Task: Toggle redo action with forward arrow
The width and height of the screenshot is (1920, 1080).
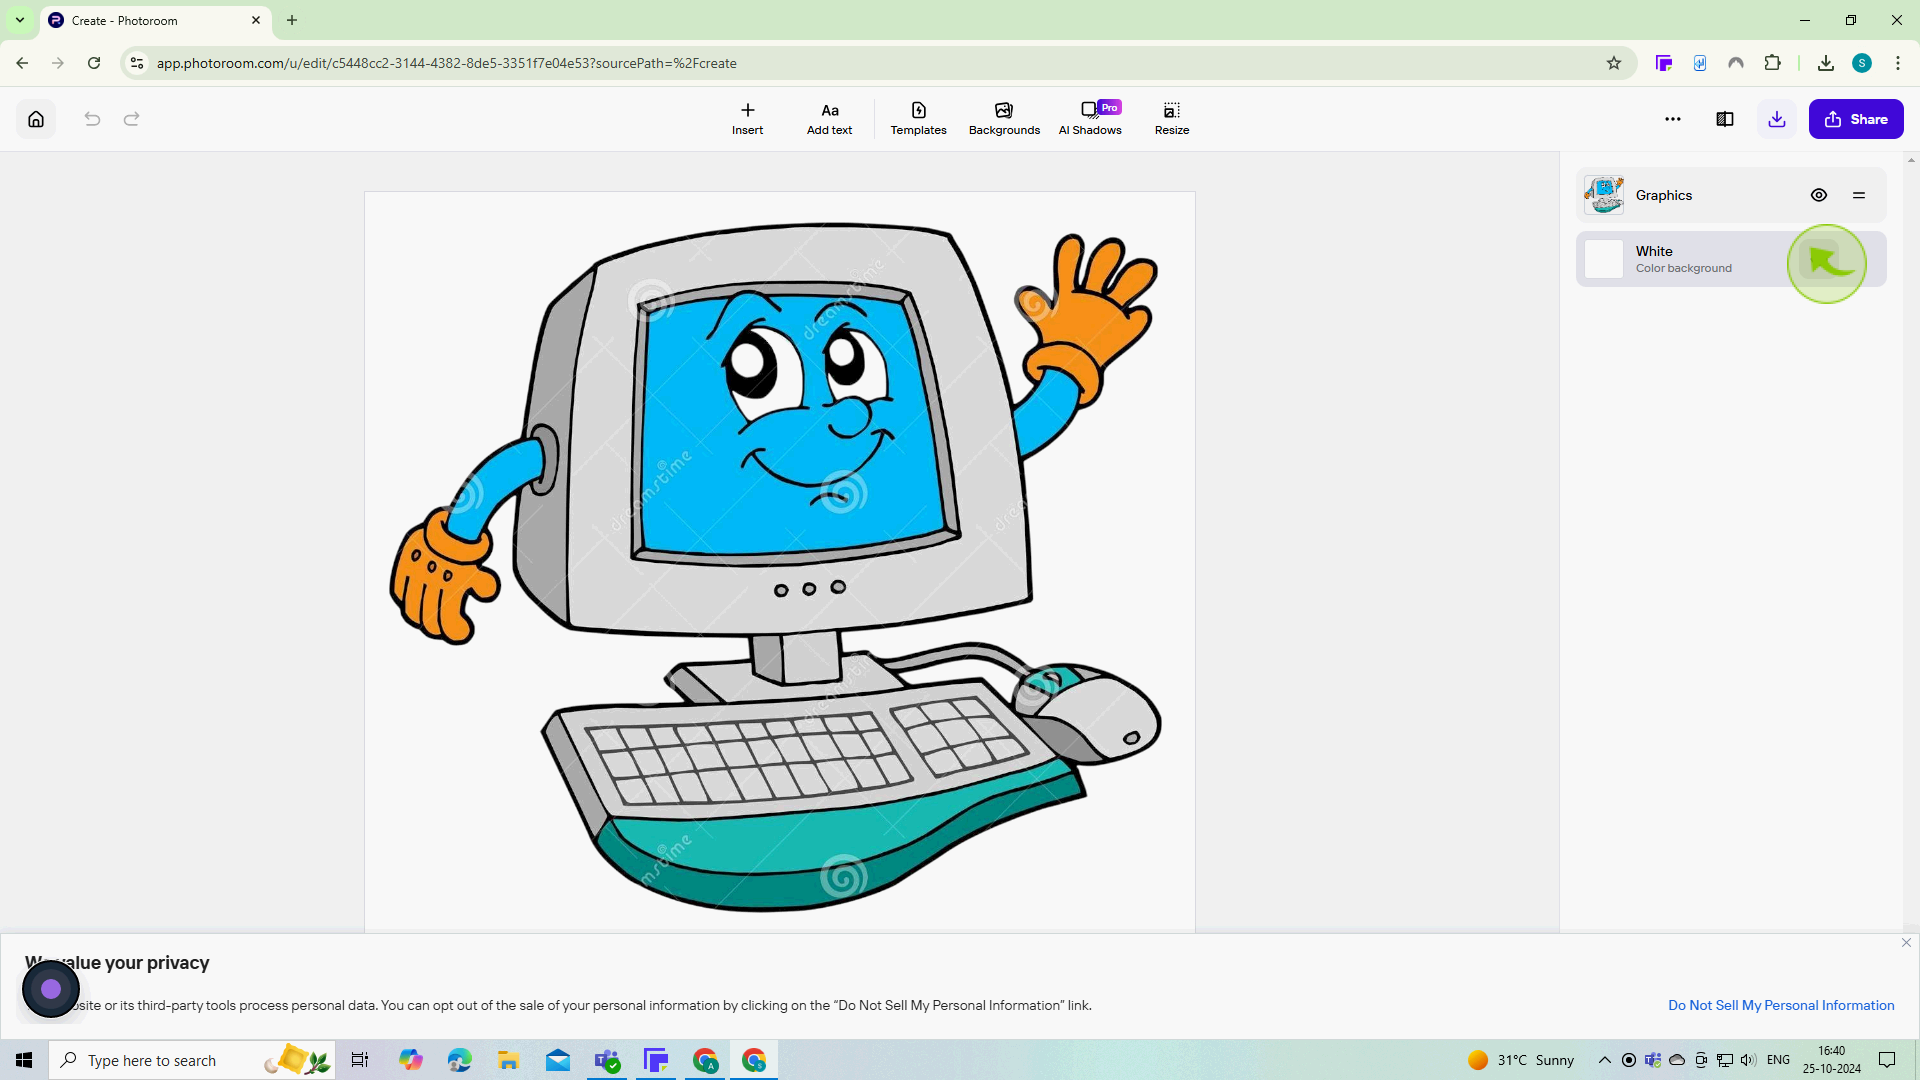Action: 132,119
